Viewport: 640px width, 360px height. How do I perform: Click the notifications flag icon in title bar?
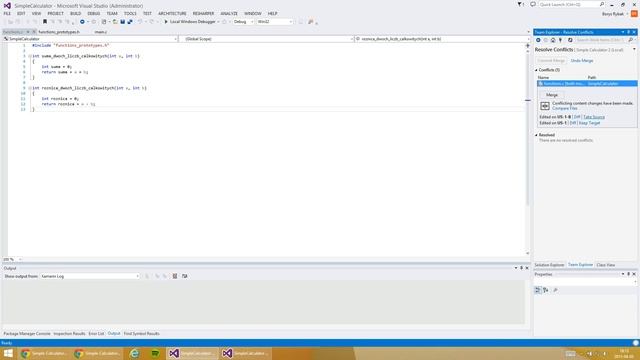coord(520,4)
